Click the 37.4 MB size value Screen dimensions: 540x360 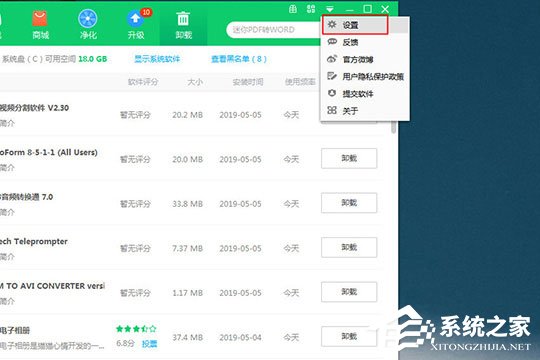click(x=188, y=337)
